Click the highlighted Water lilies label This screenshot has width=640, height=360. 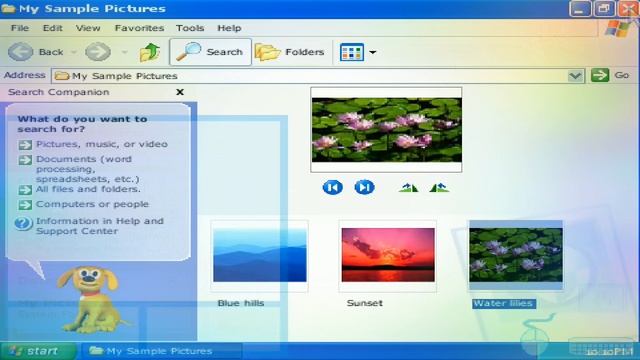tap(504, 303)
